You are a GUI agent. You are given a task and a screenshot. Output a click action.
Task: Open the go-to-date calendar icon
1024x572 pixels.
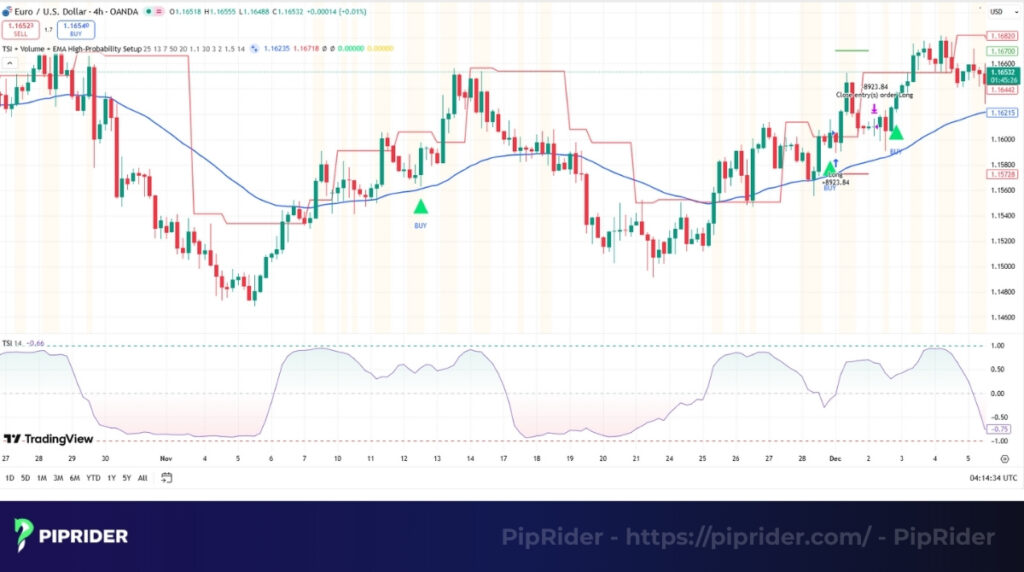click(x=168, y=478)
